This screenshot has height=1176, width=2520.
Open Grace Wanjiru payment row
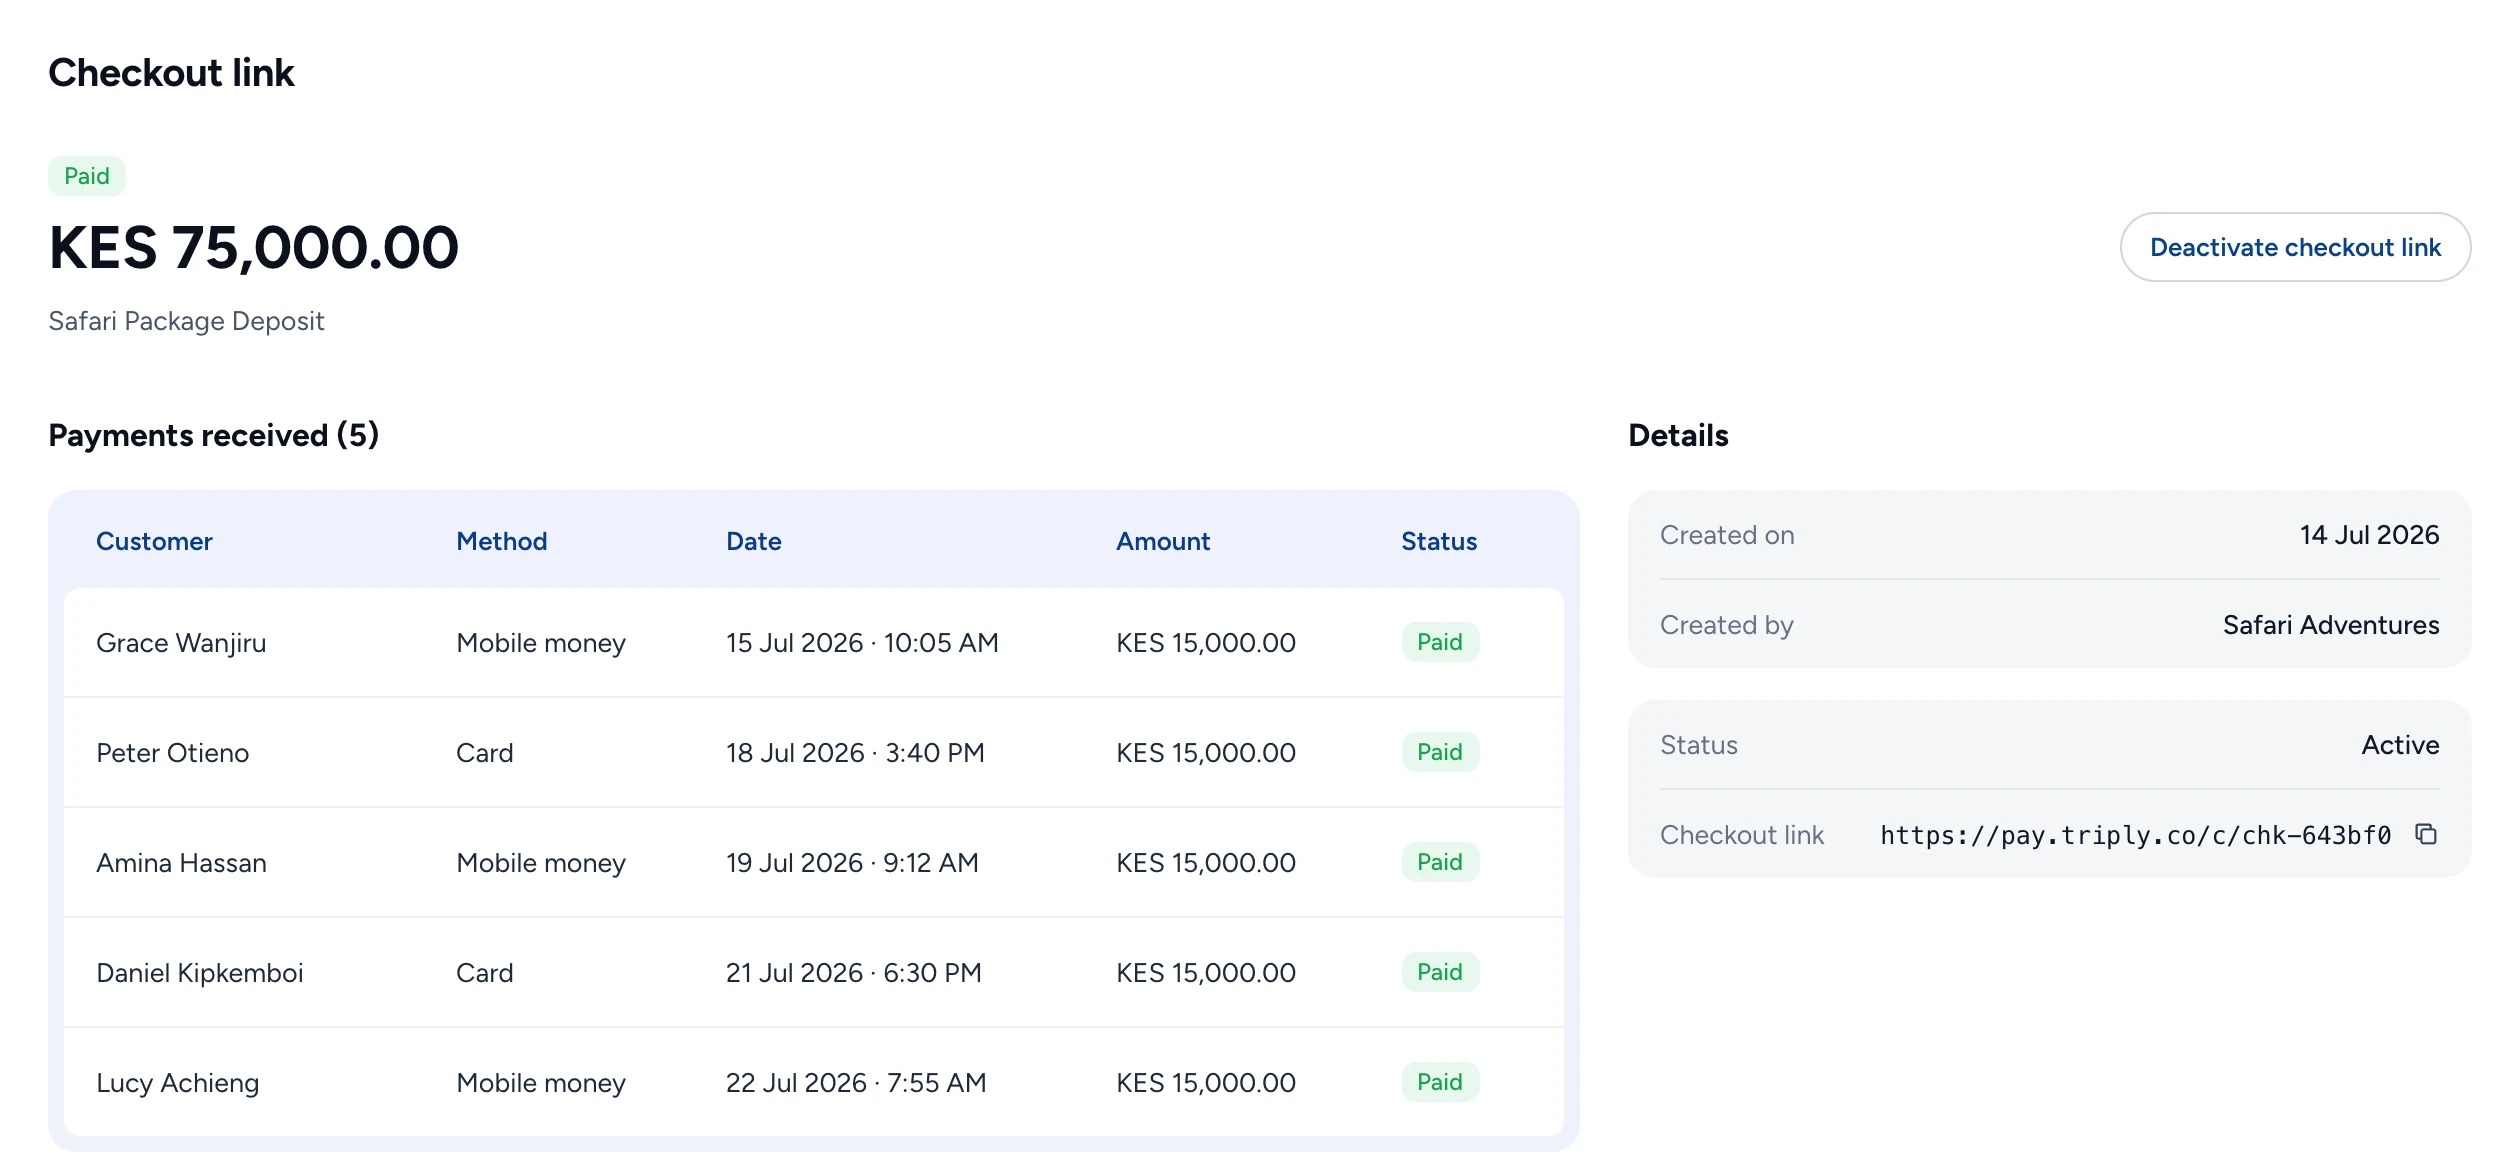click(814, 642)
